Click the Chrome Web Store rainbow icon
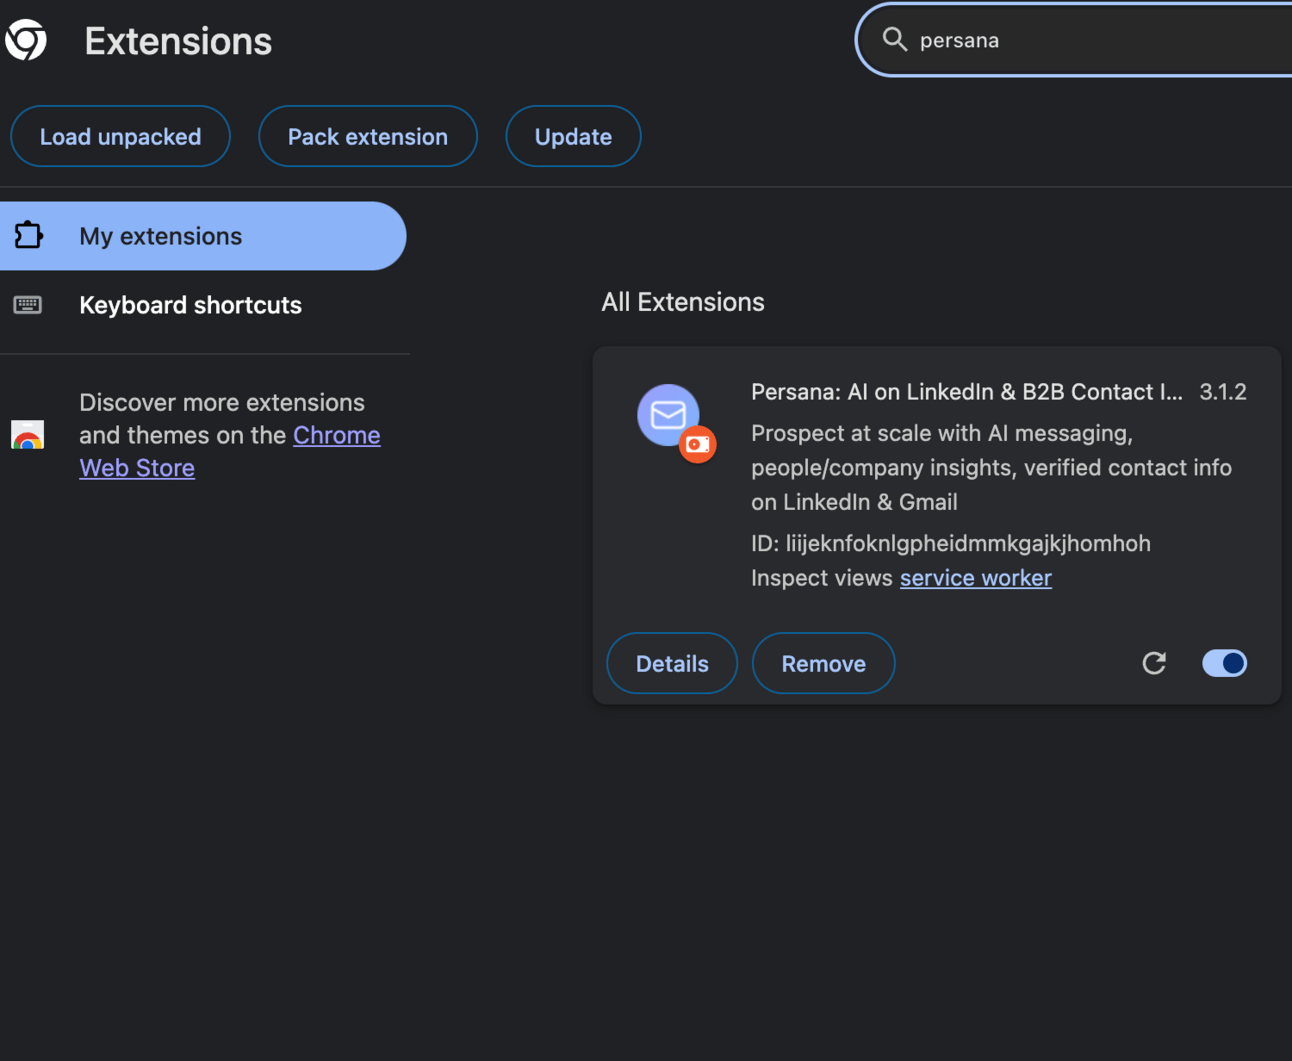This screenshot has height=1061, width=1292. 28,435
